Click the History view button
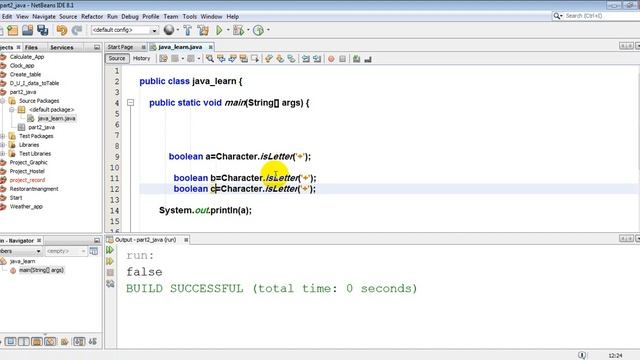Viewport: 640px width, 360px height. coord(142,59)
